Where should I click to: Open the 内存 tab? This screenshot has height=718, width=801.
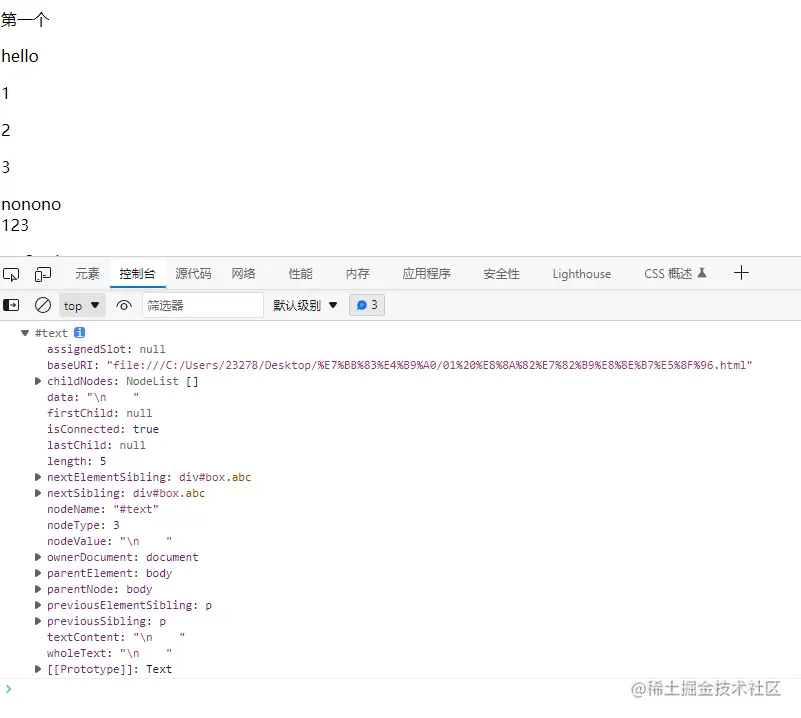coord(358,274)
